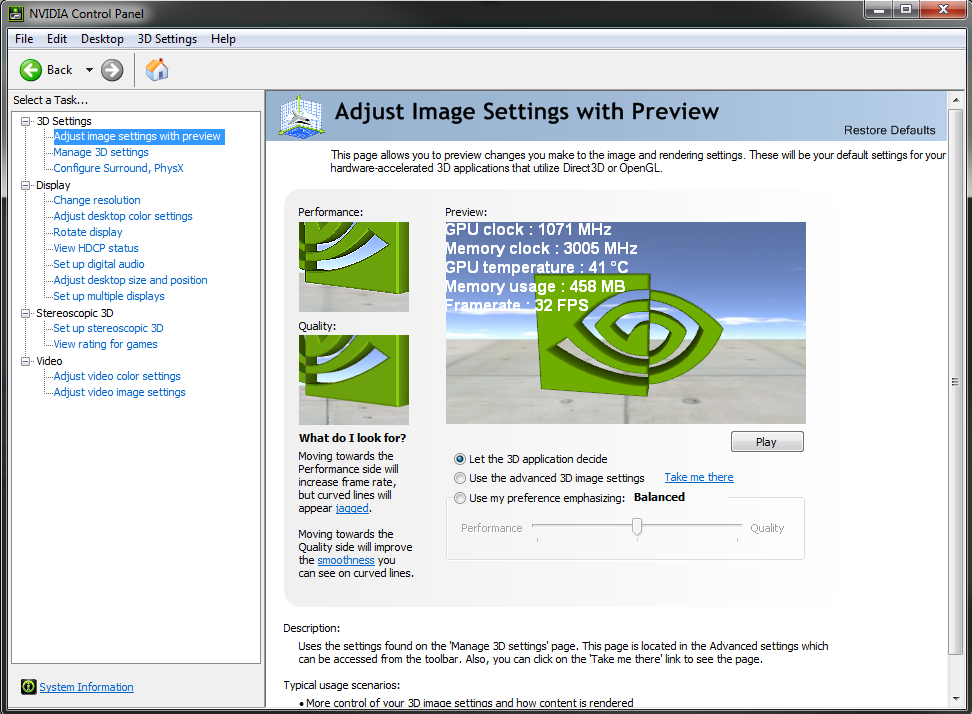Click the Balanced preference value

pos(660,497)
